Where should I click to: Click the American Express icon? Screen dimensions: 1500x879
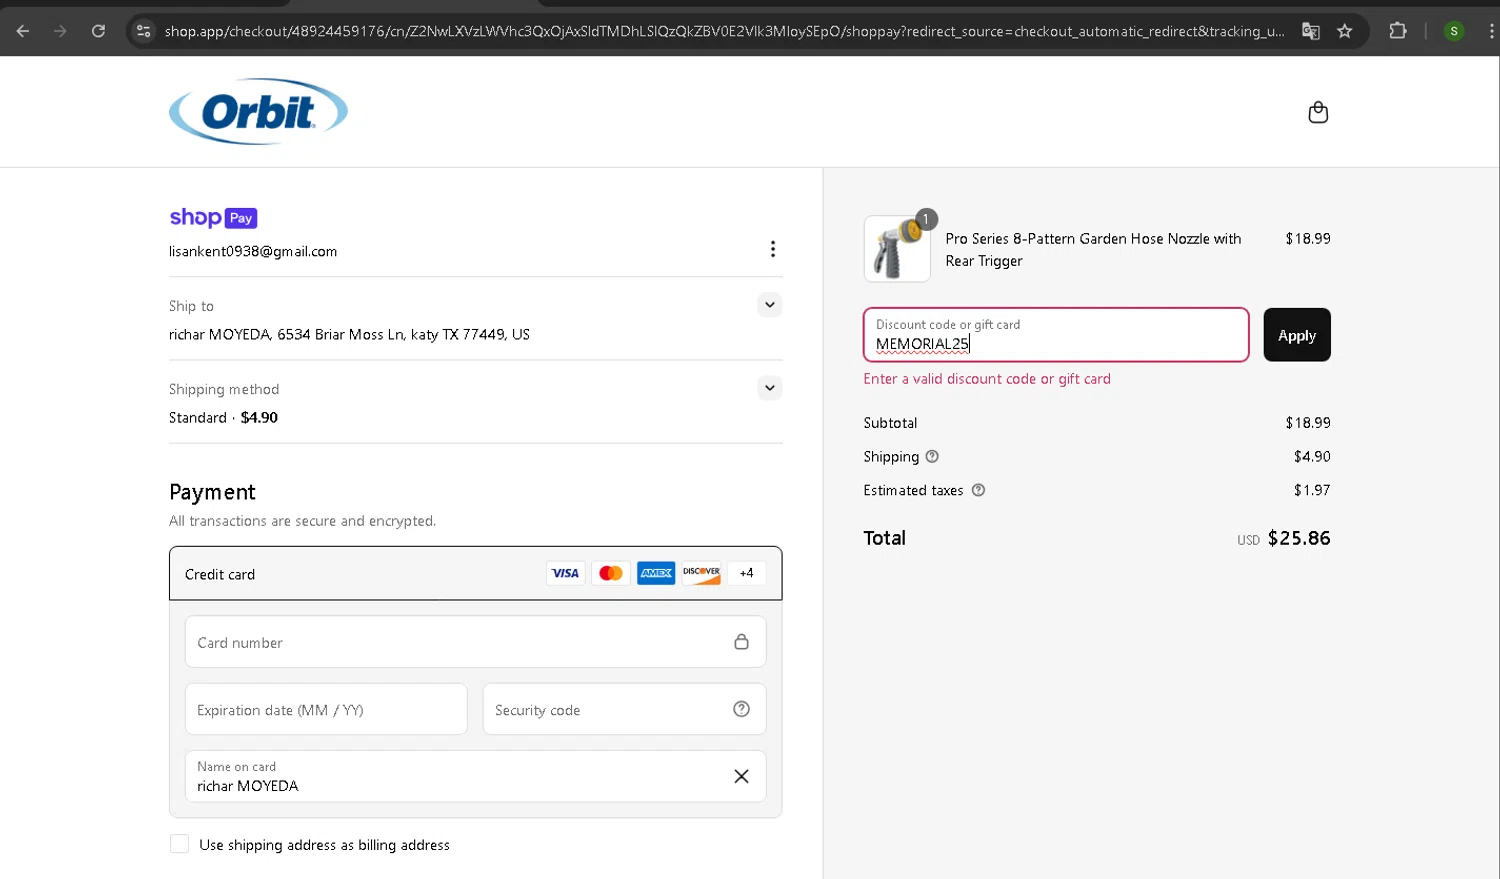pos(656,573)
